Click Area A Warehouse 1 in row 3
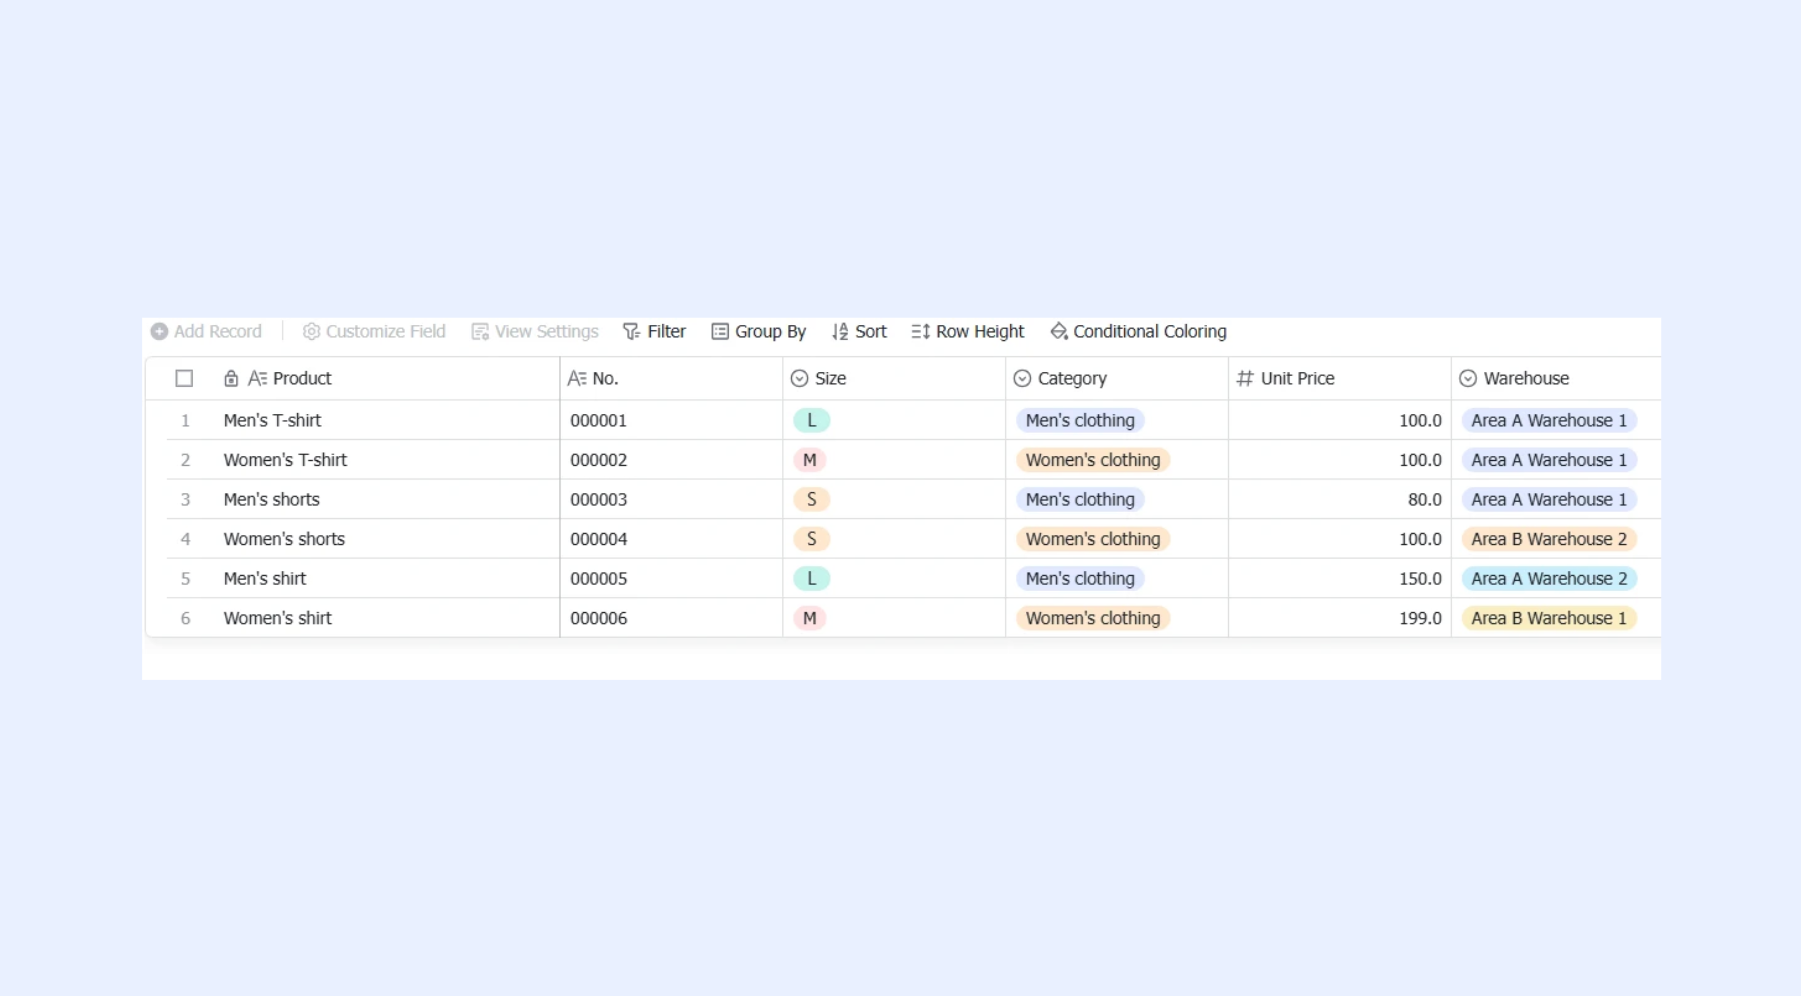This screenshot has width=1801, height=996. [x=1549, y=499]
